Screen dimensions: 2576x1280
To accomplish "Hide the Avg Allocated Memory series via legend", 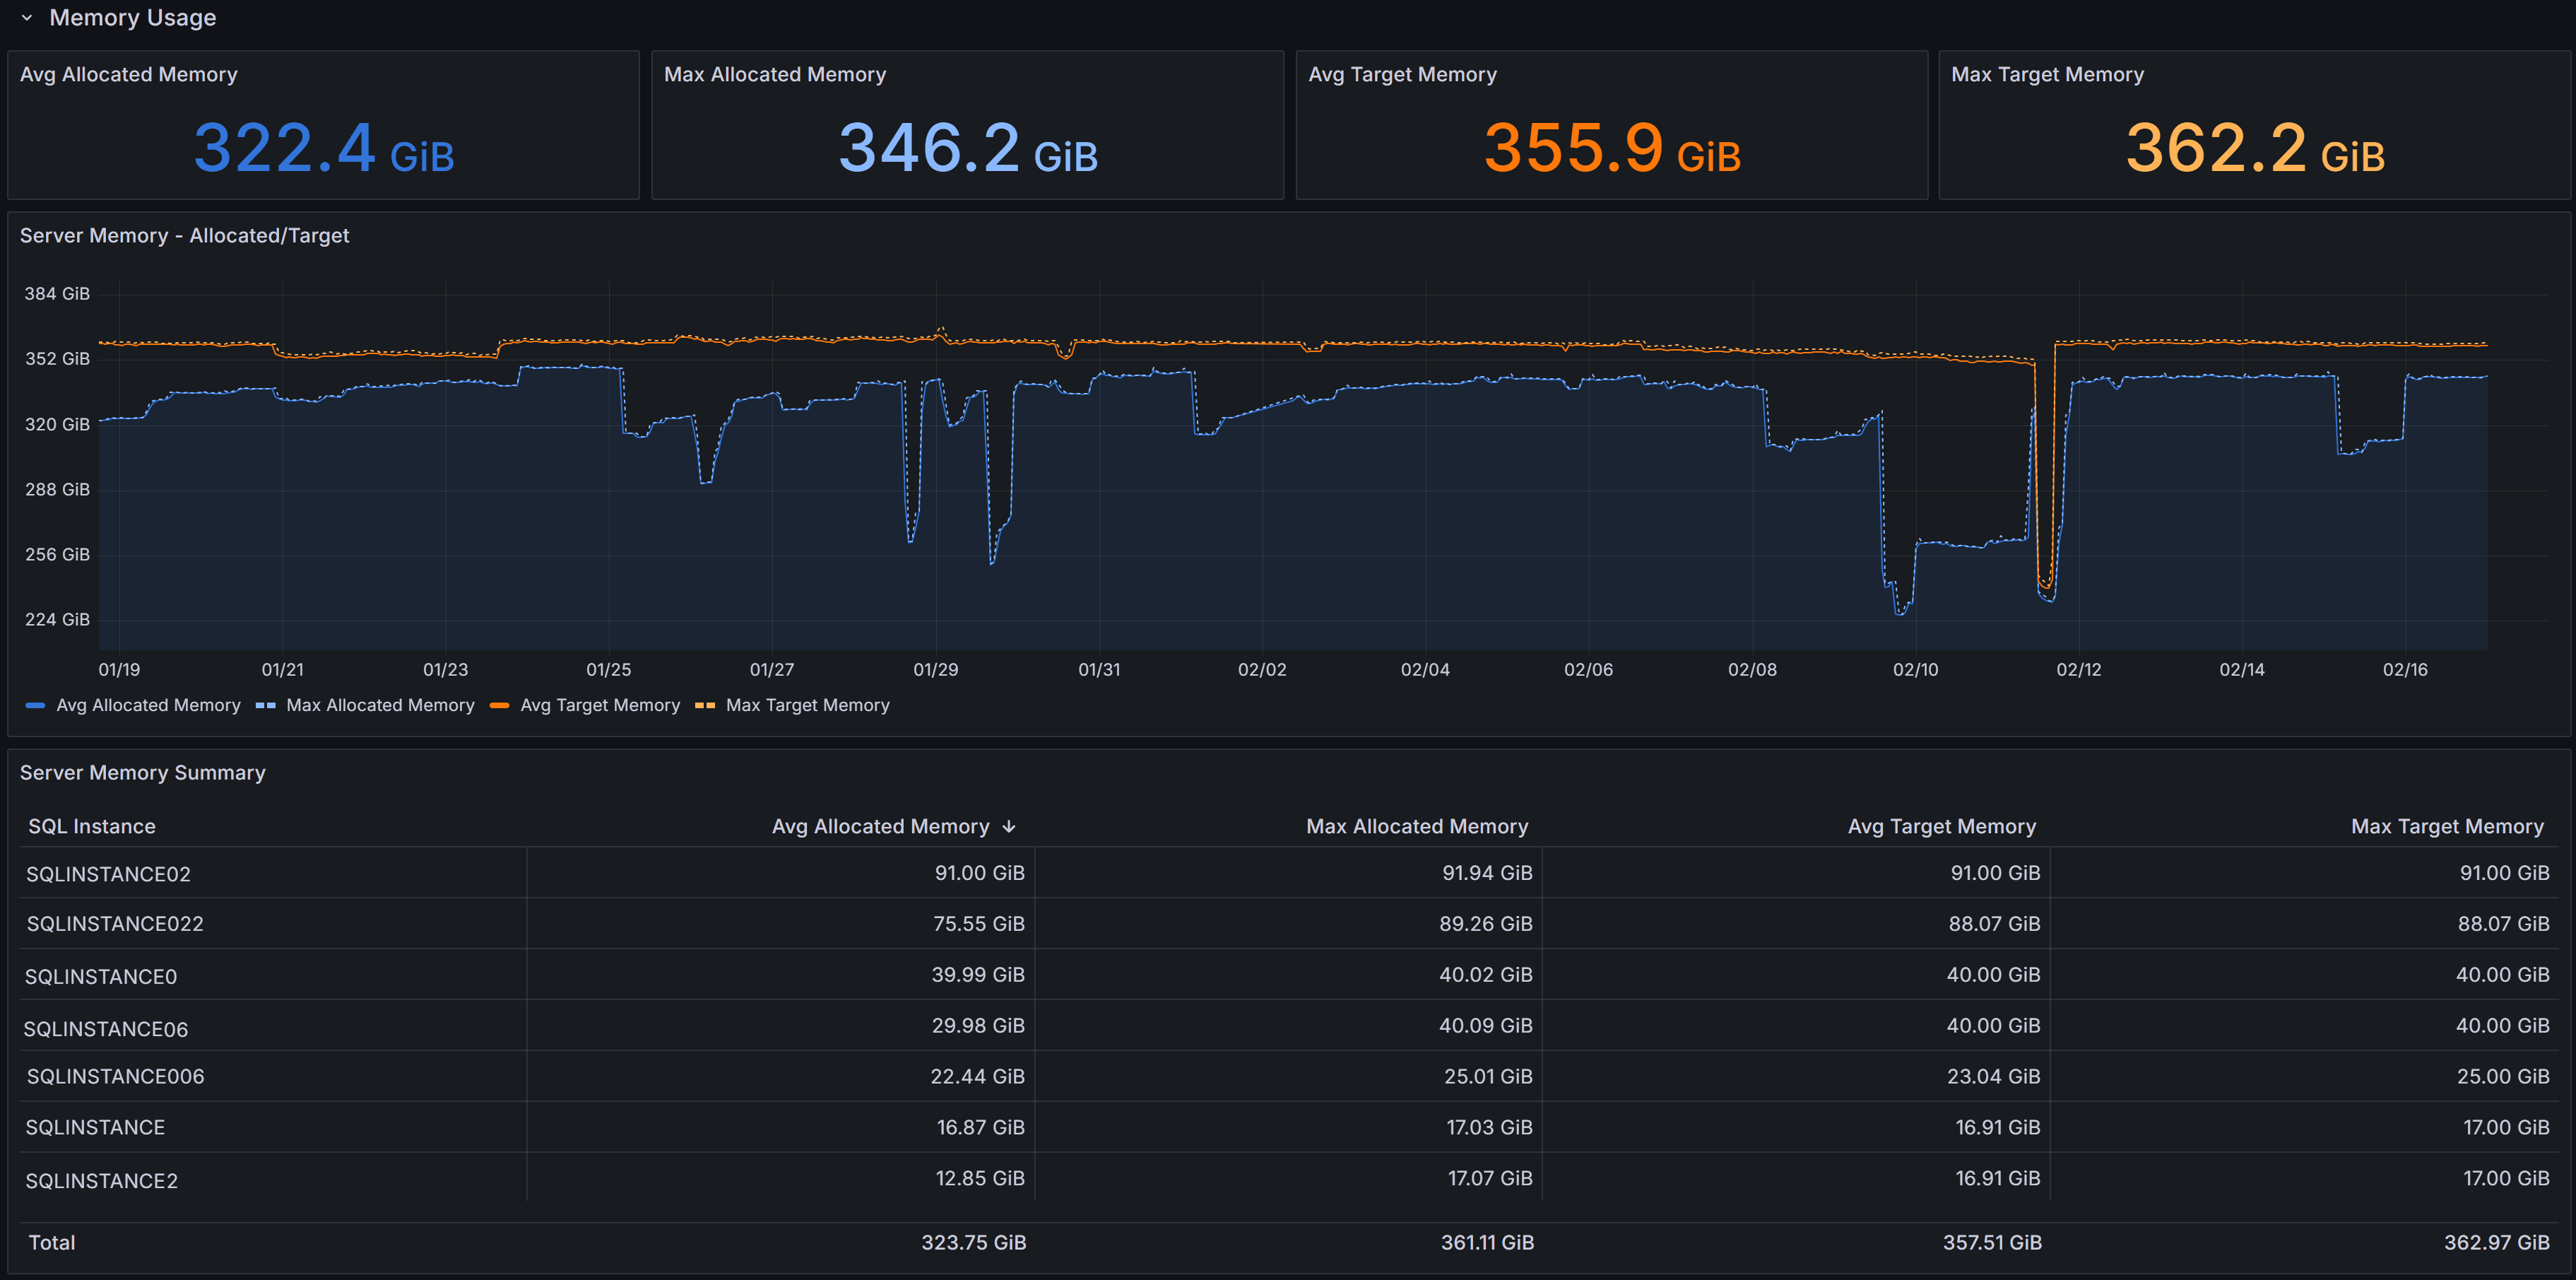I will coord(148,705).
